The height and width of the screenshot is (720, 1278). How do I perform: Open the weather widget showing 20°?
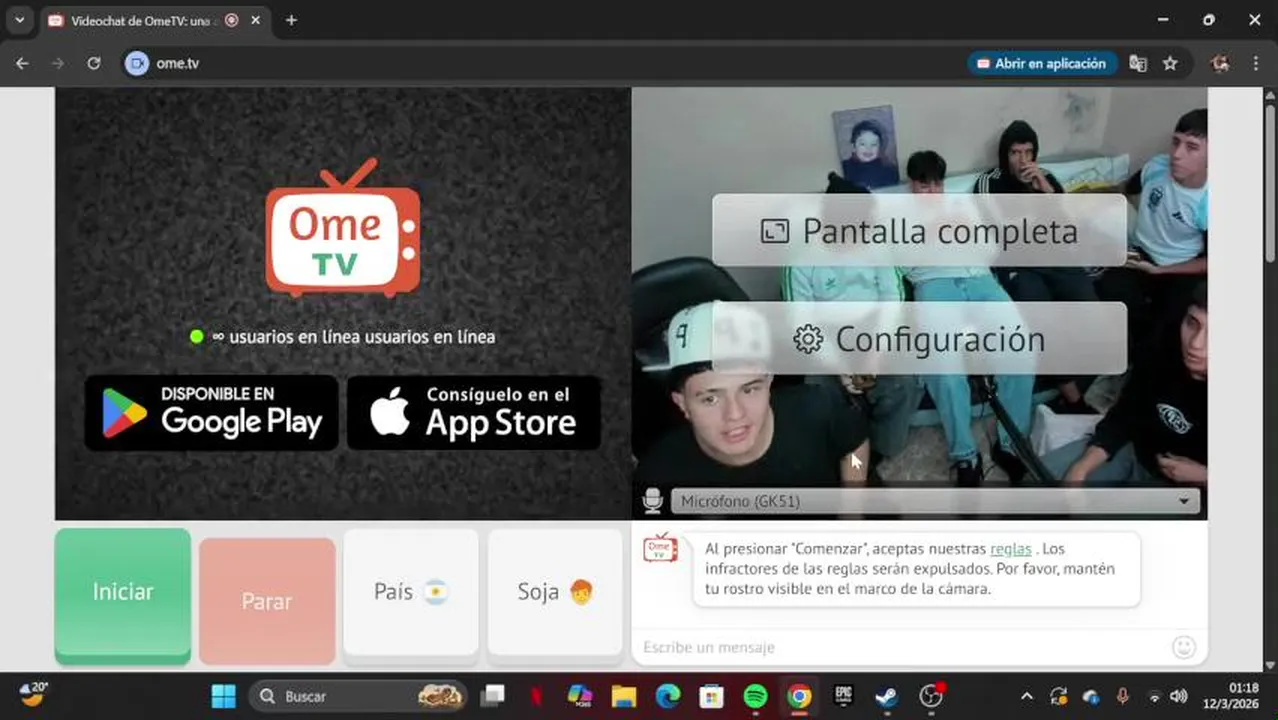[x=35, y=693]
